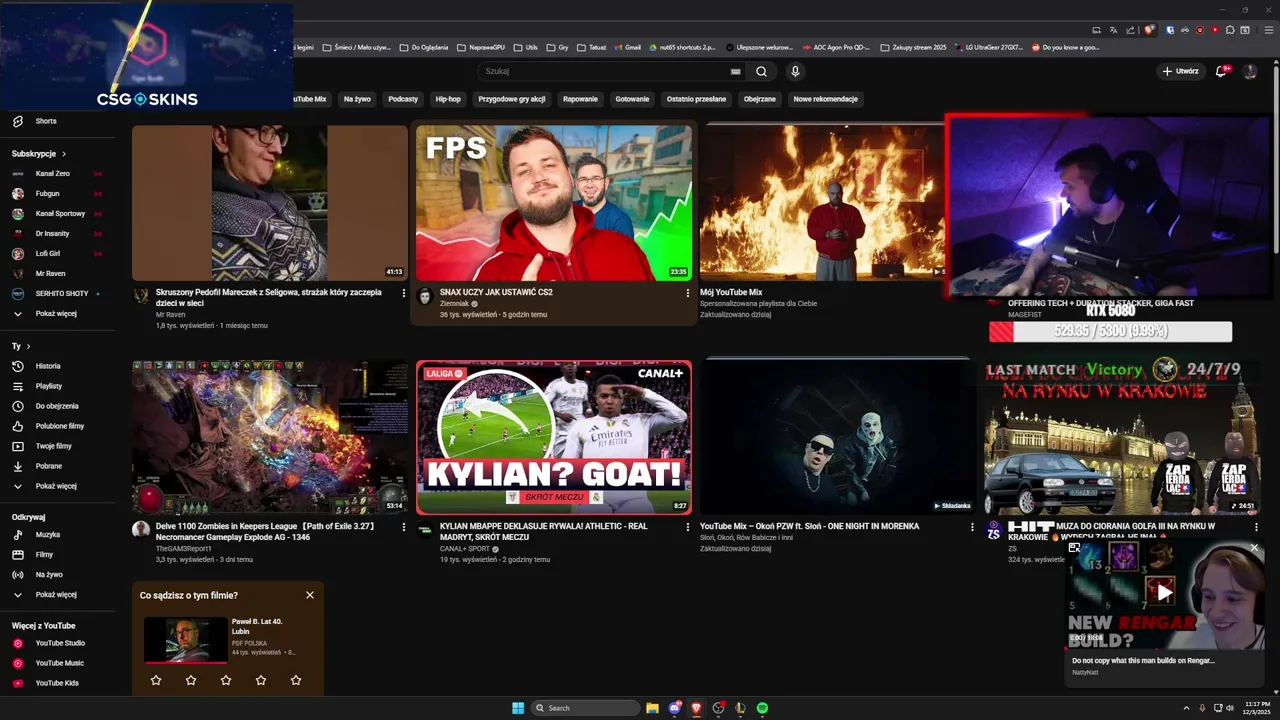
Task: Open the on-screen keyboard icon in search box
Action: coord(736,72)
